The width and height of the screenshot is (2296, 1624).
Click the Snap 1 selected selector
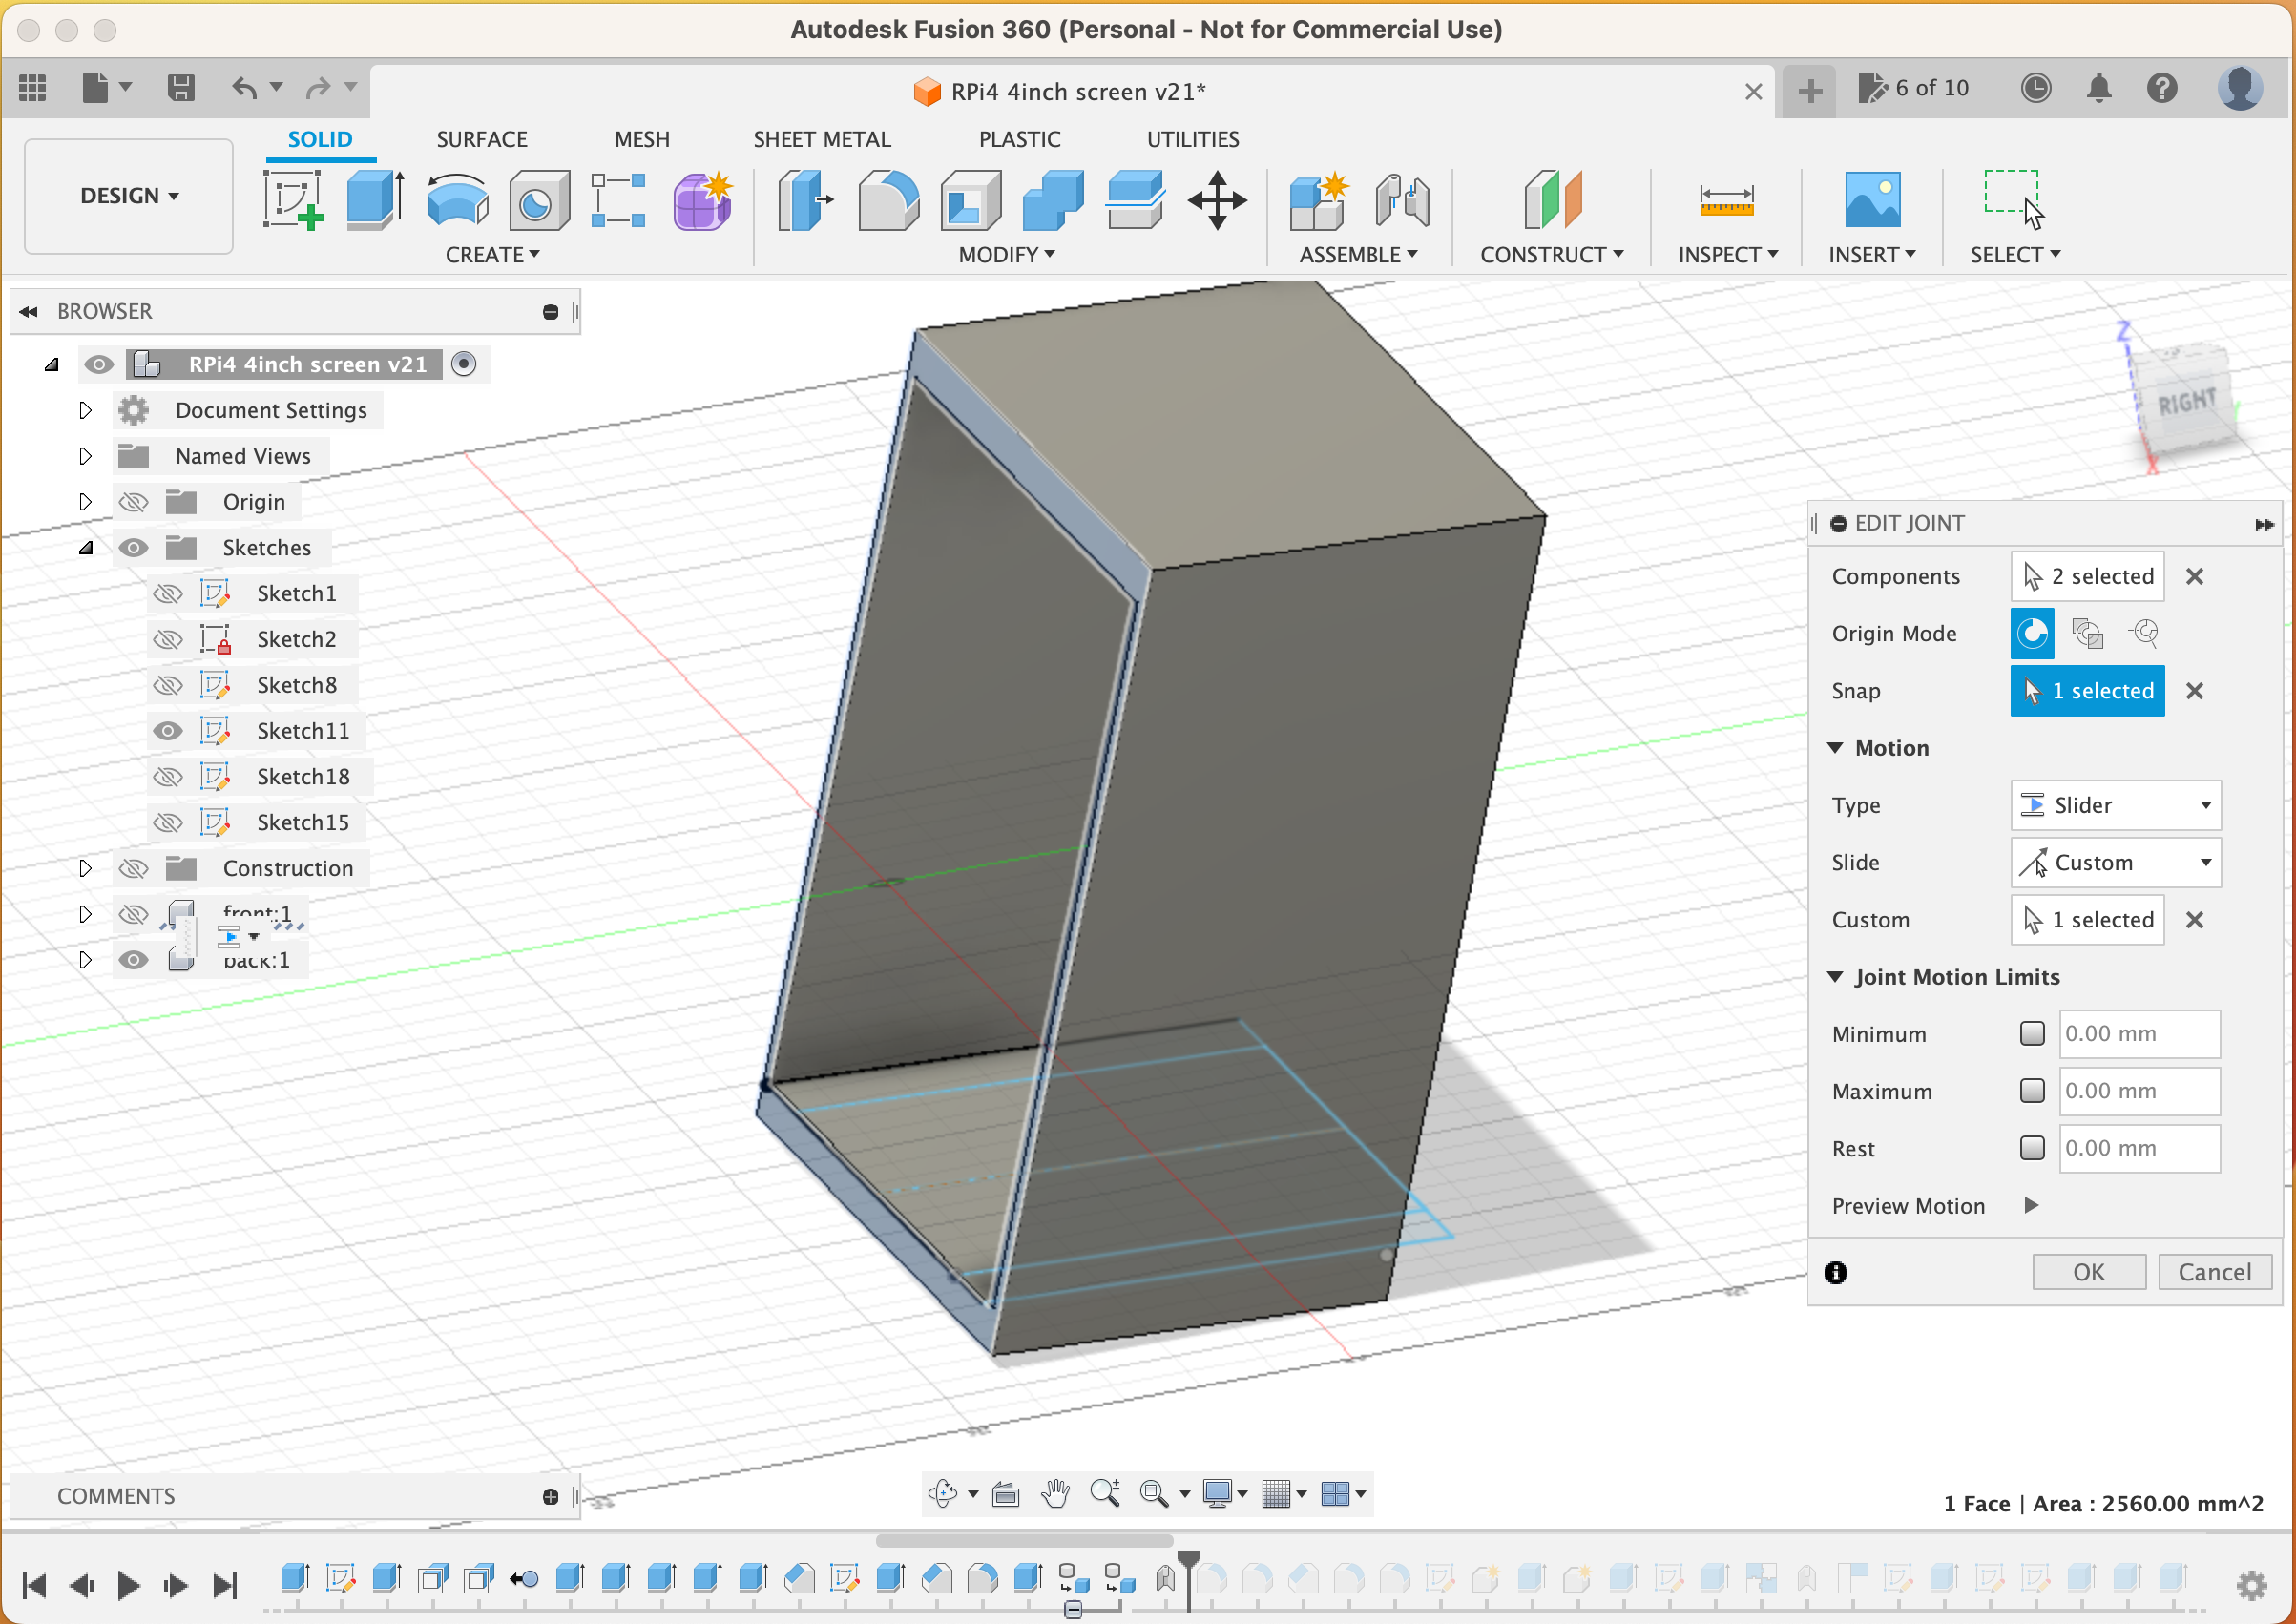tap(2088, 691)
